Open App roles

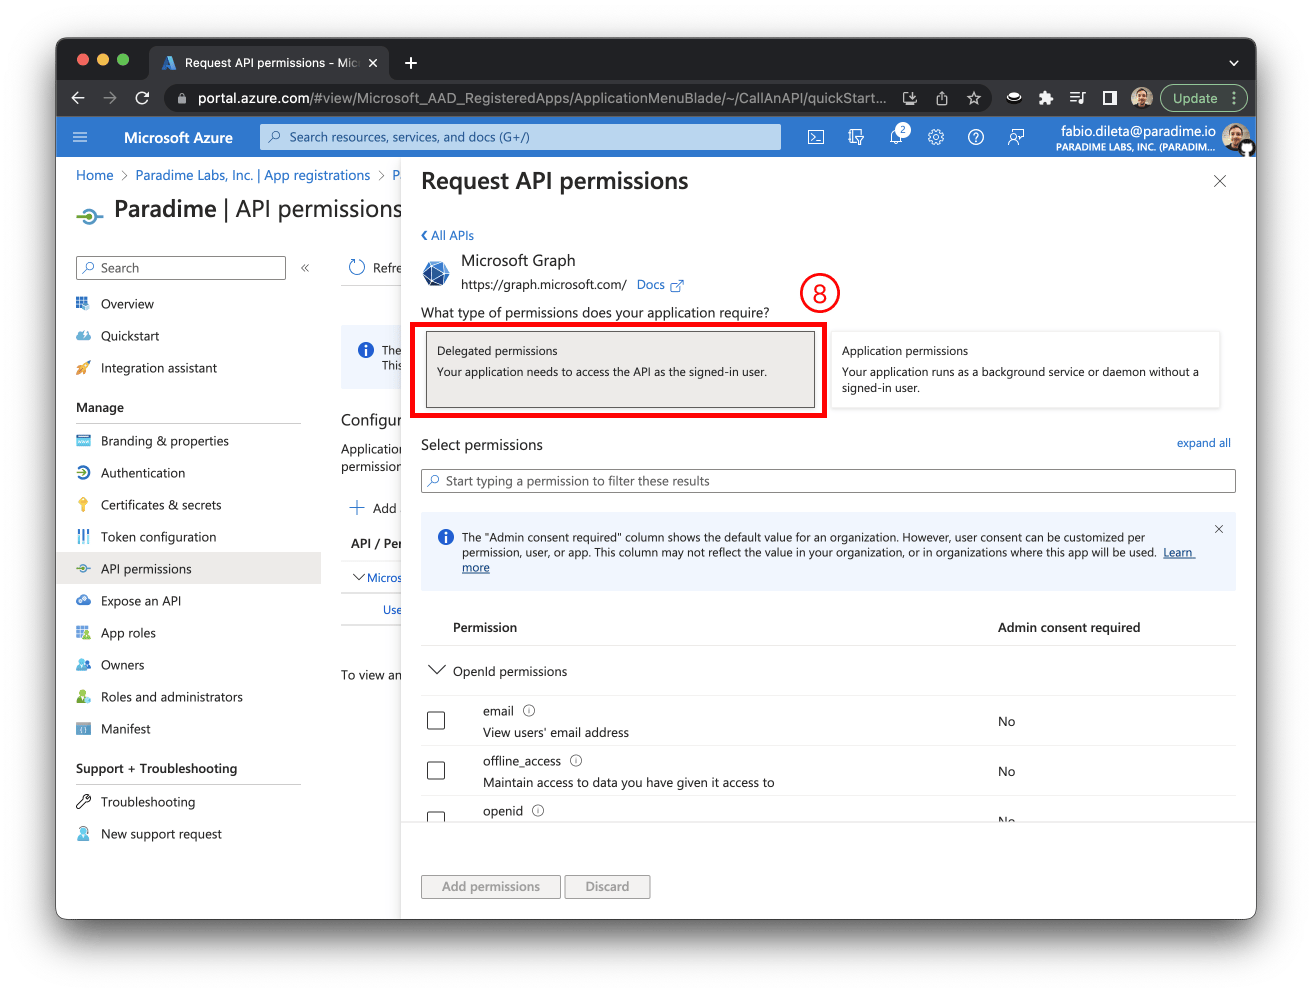point(128,633)
